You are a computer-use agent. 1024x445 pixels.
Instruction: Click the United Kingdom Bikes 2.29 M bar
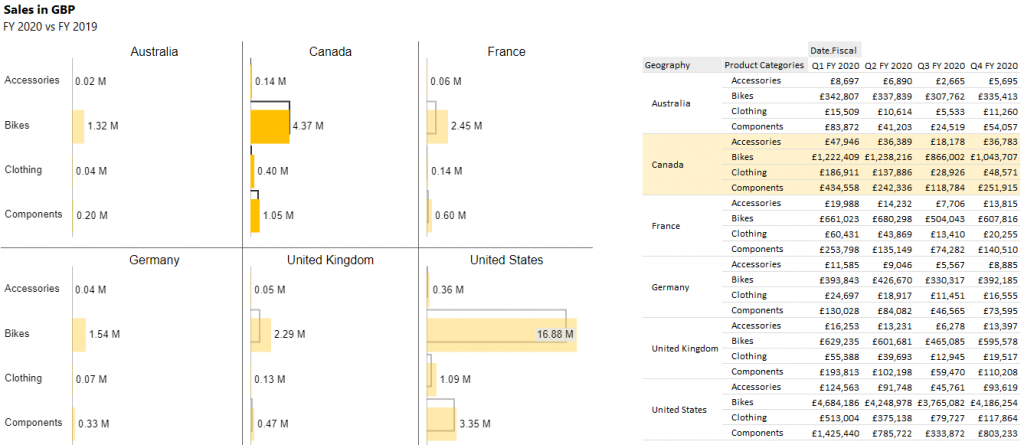coord(260,334)
